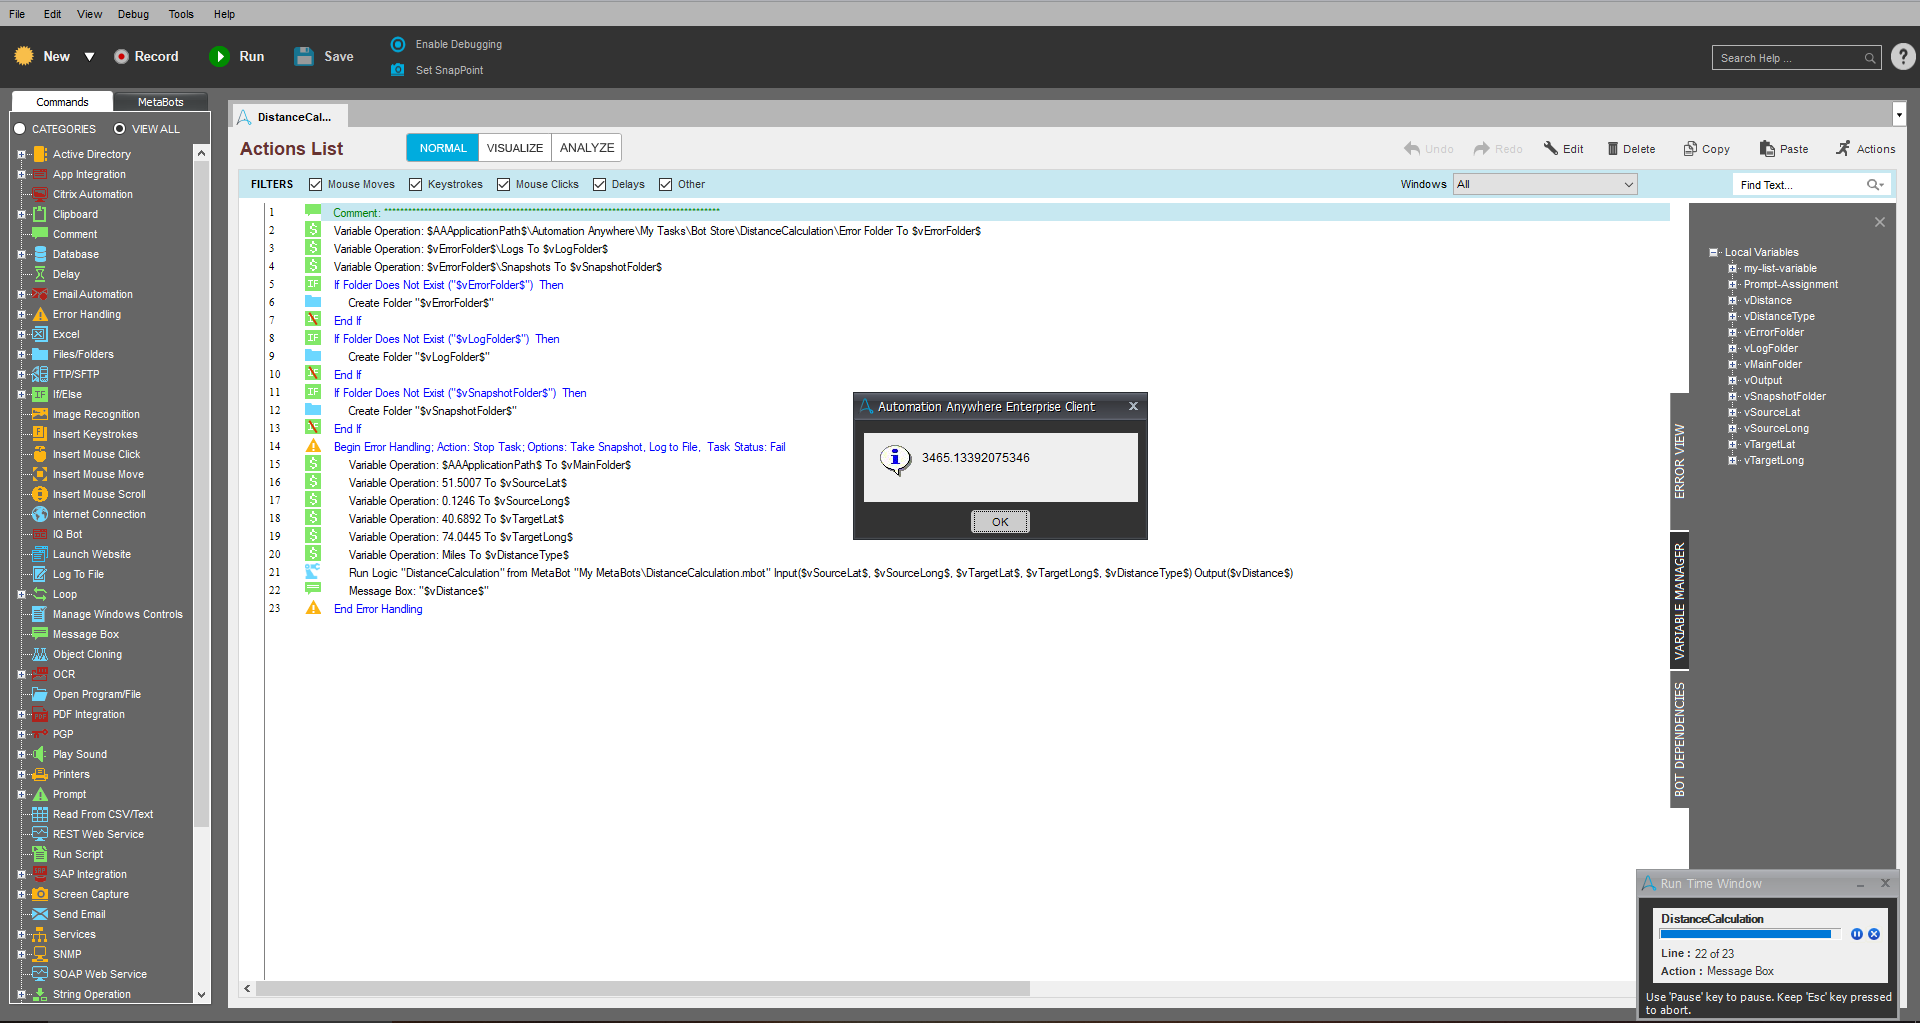Open the Debug menu

133,14
